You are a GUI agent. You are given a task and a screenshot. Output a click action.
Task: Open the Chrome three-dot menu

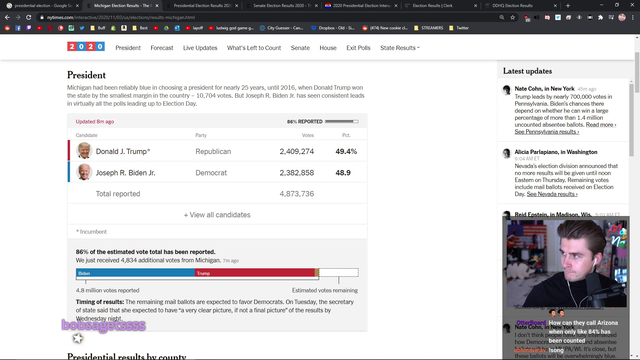633,18
